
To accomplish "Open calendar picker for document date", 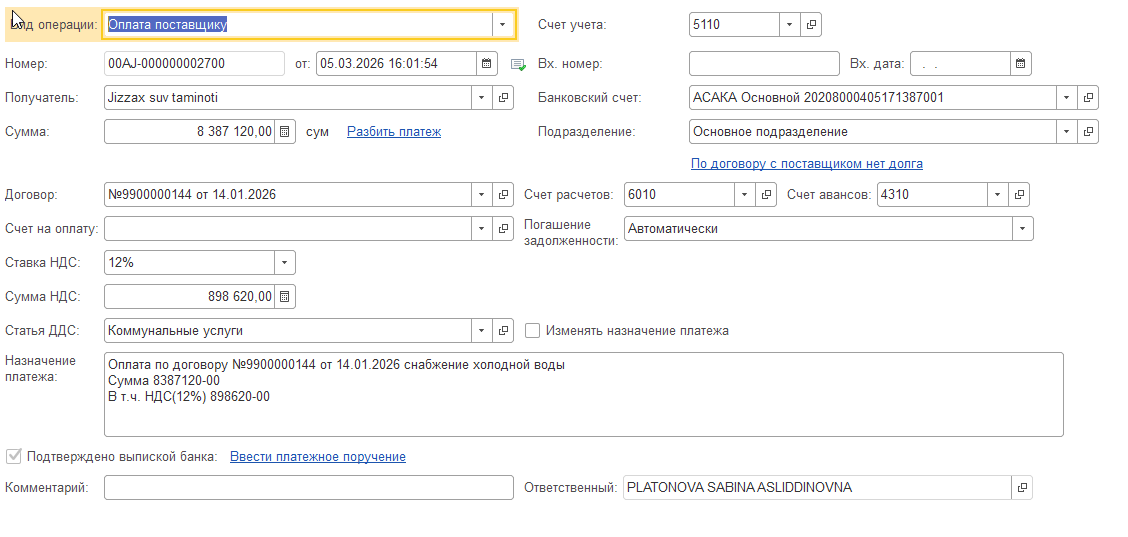I will (487, 64).
